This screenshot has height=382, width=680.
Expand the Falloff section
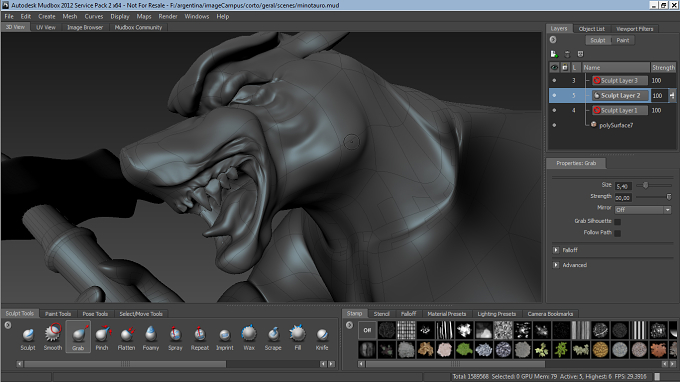(x=556, y=250)
